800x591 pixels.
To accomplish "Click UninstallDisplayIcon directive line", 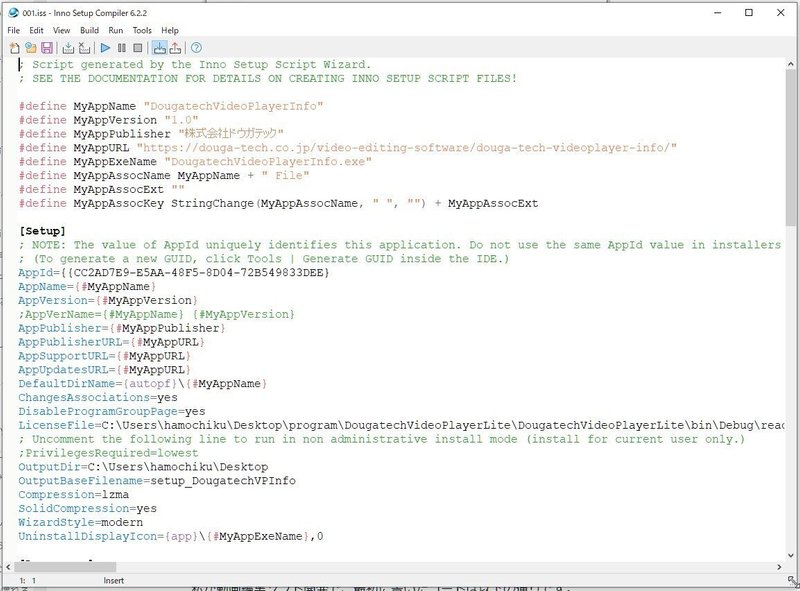I will [171, 536].
